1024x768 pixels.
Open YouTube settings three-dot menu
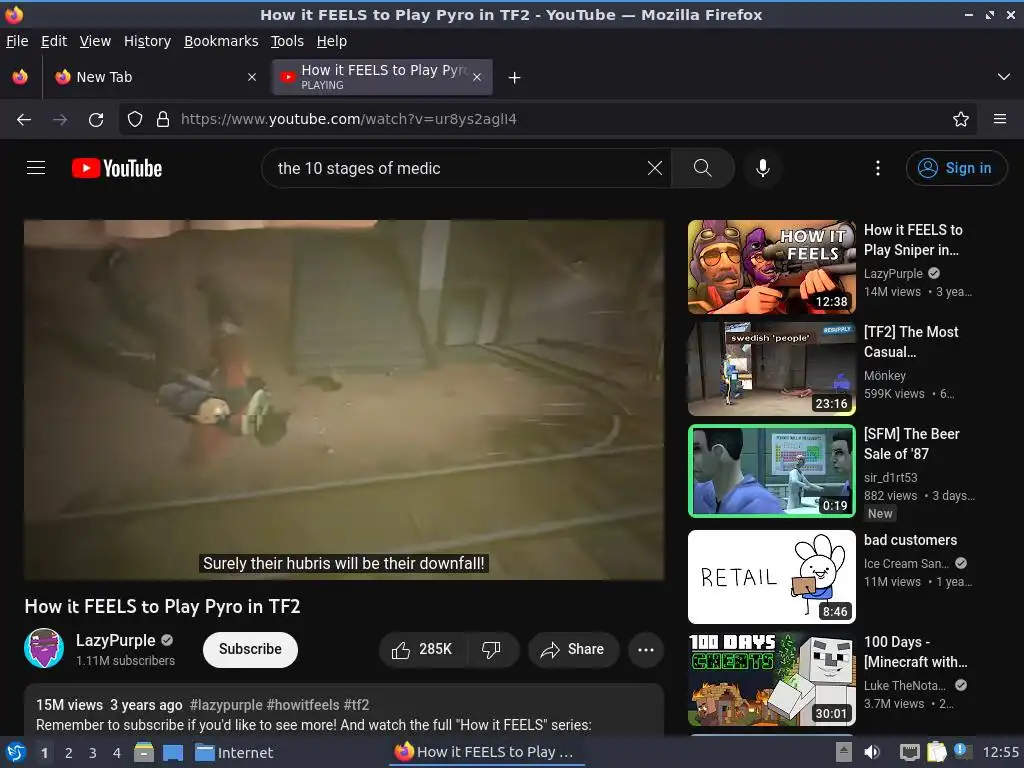point(878,168)
